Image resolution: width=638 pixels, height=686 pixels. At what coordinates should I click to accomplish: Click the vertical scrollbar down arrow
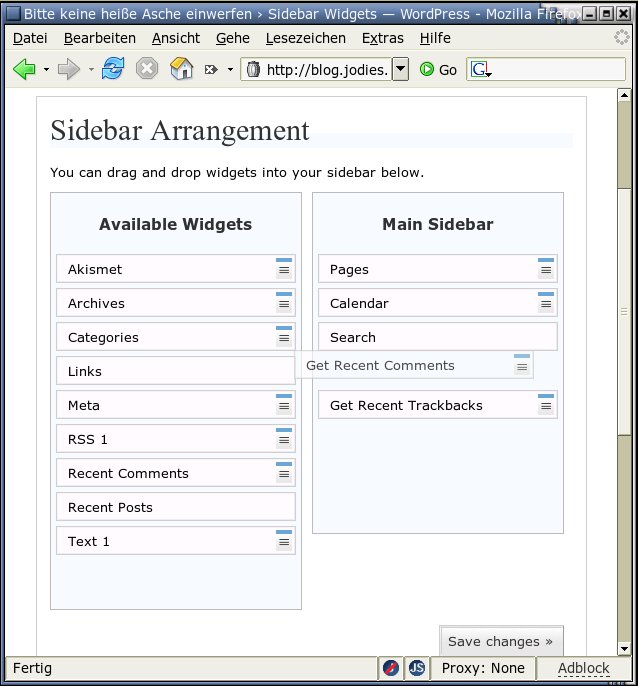[x=624, y=647]
